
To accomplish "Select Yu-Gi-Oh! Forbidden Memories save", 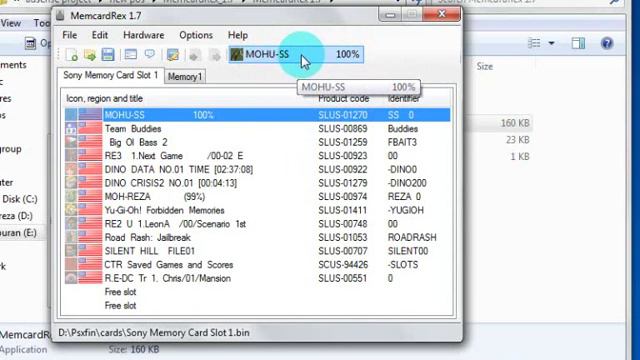I will tap(258, 210).
